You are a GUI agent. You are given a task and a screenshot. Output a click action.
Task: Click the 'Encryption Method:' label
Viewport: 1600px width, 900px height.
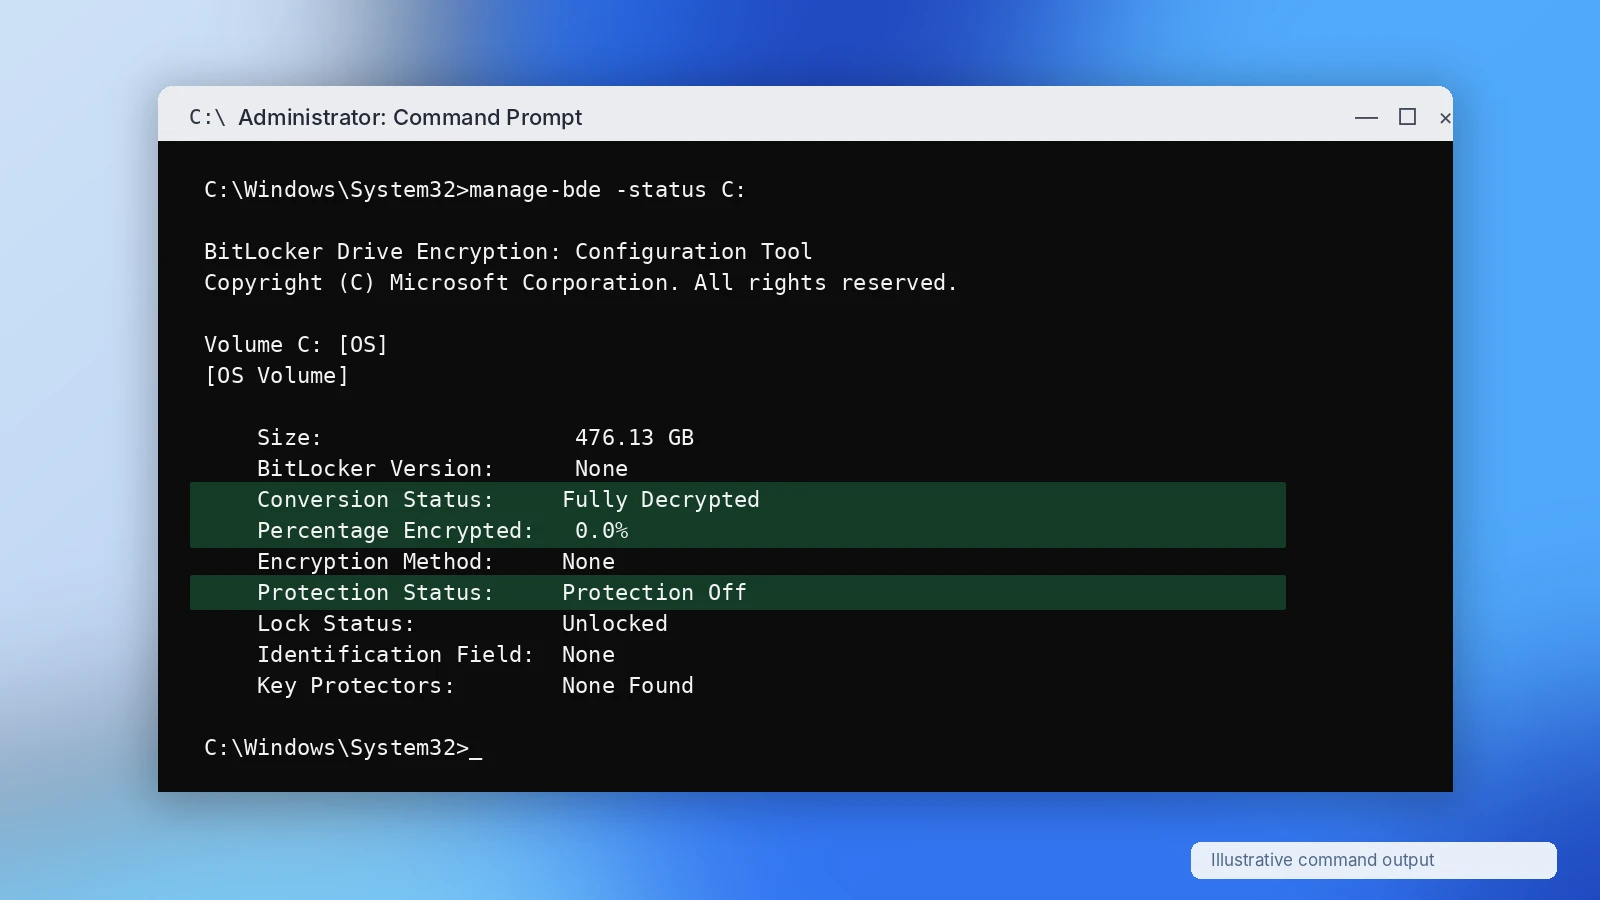[x=375, y=562]
